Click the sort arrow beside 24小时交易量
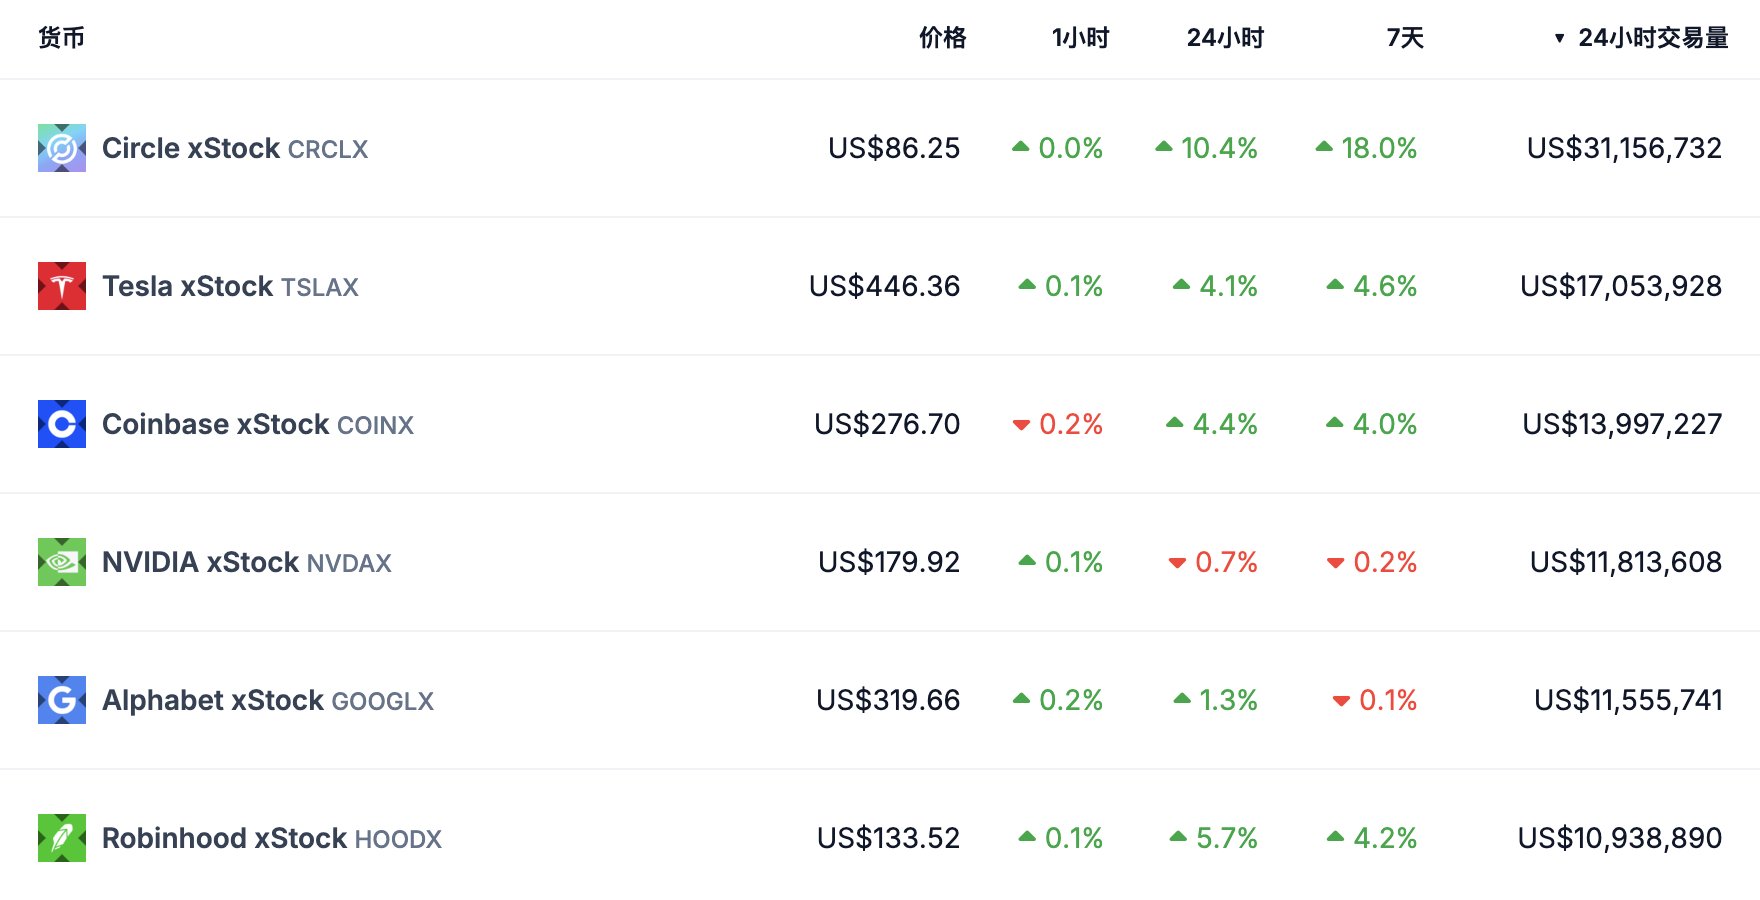1760x900 pixels. pyautogui.click(x=1559, y=38)
